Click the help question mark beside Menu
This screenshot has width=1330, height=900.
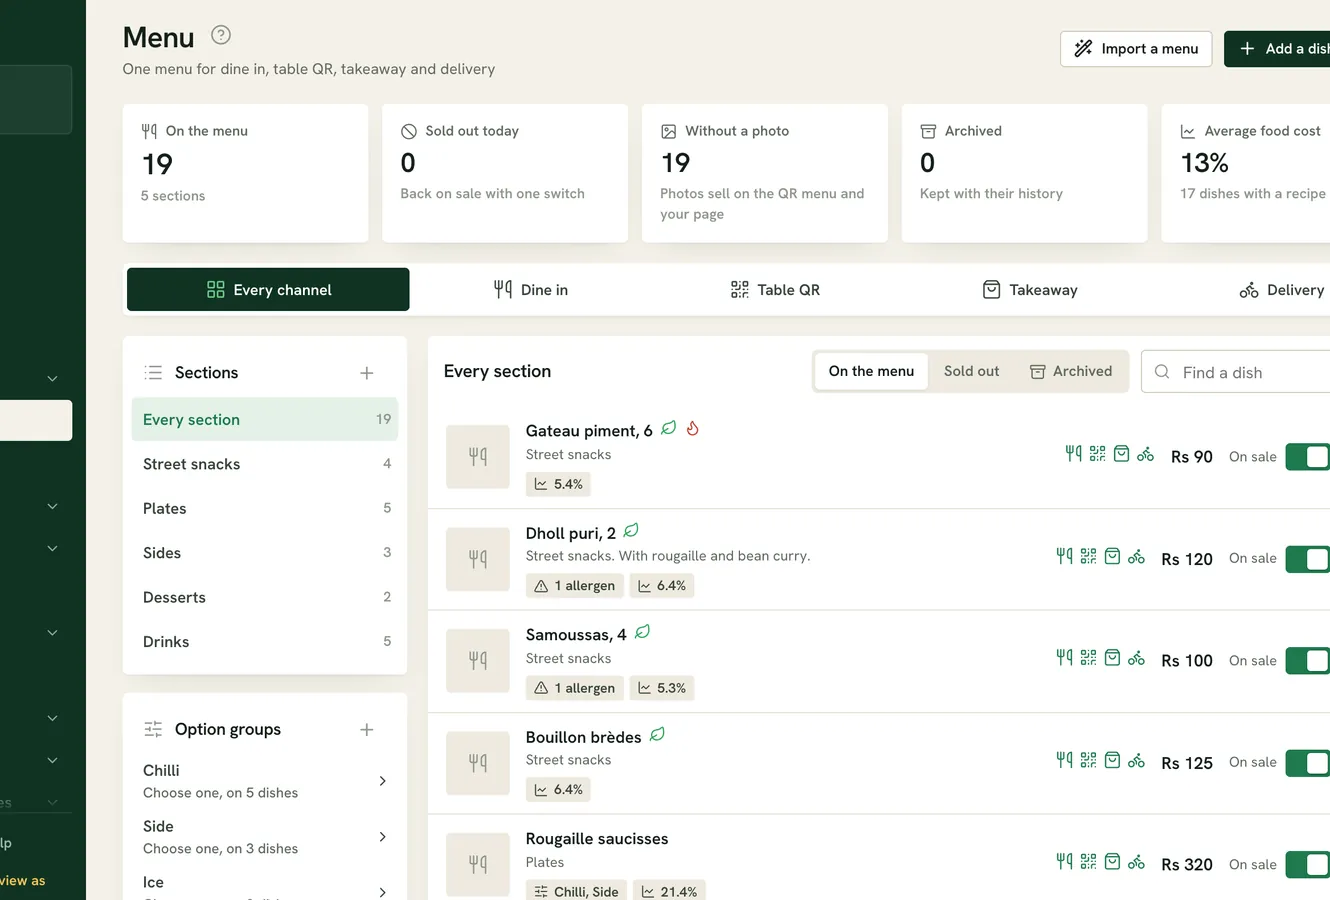[221, 35]
